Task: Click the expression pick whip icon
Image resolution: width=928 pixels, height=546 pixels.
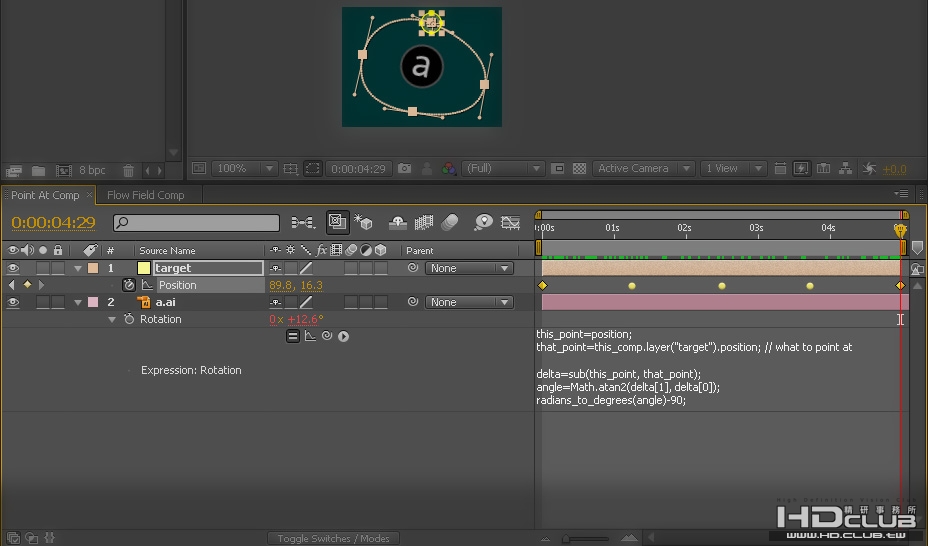Action: pos(327,335)
